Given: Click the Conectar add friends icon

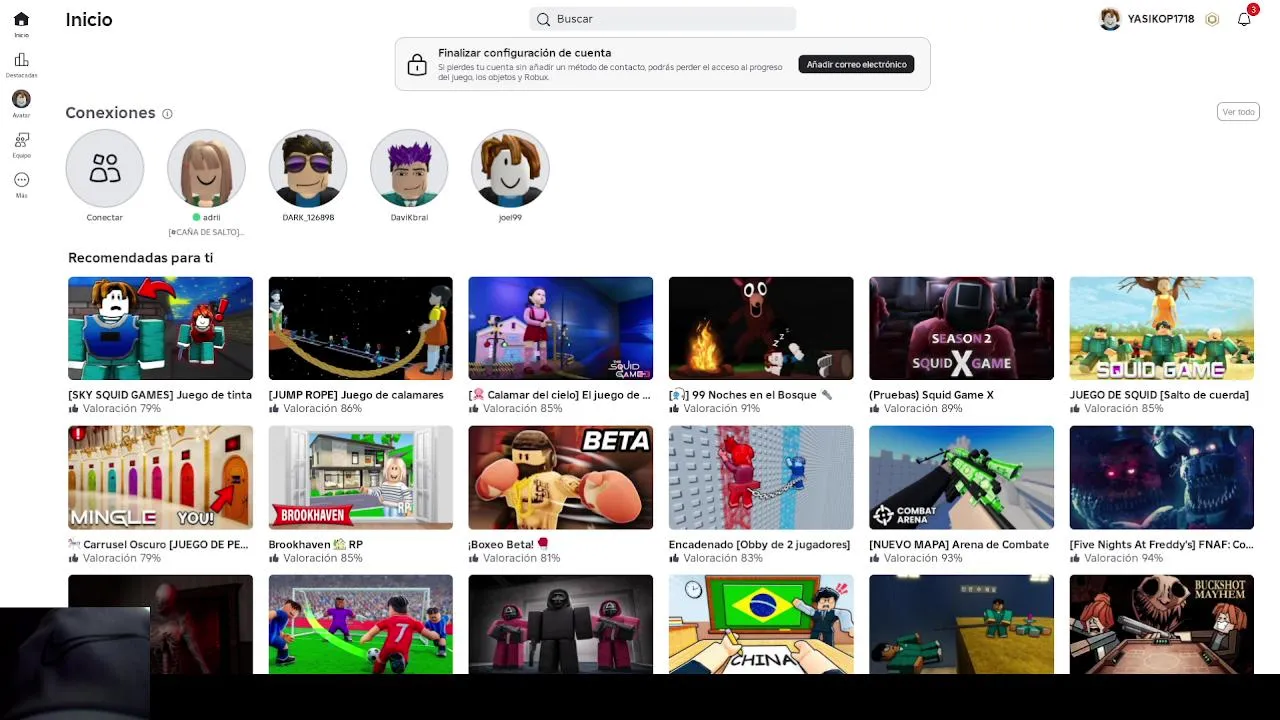Looking at the screenshot, I should tap(105, 168).
